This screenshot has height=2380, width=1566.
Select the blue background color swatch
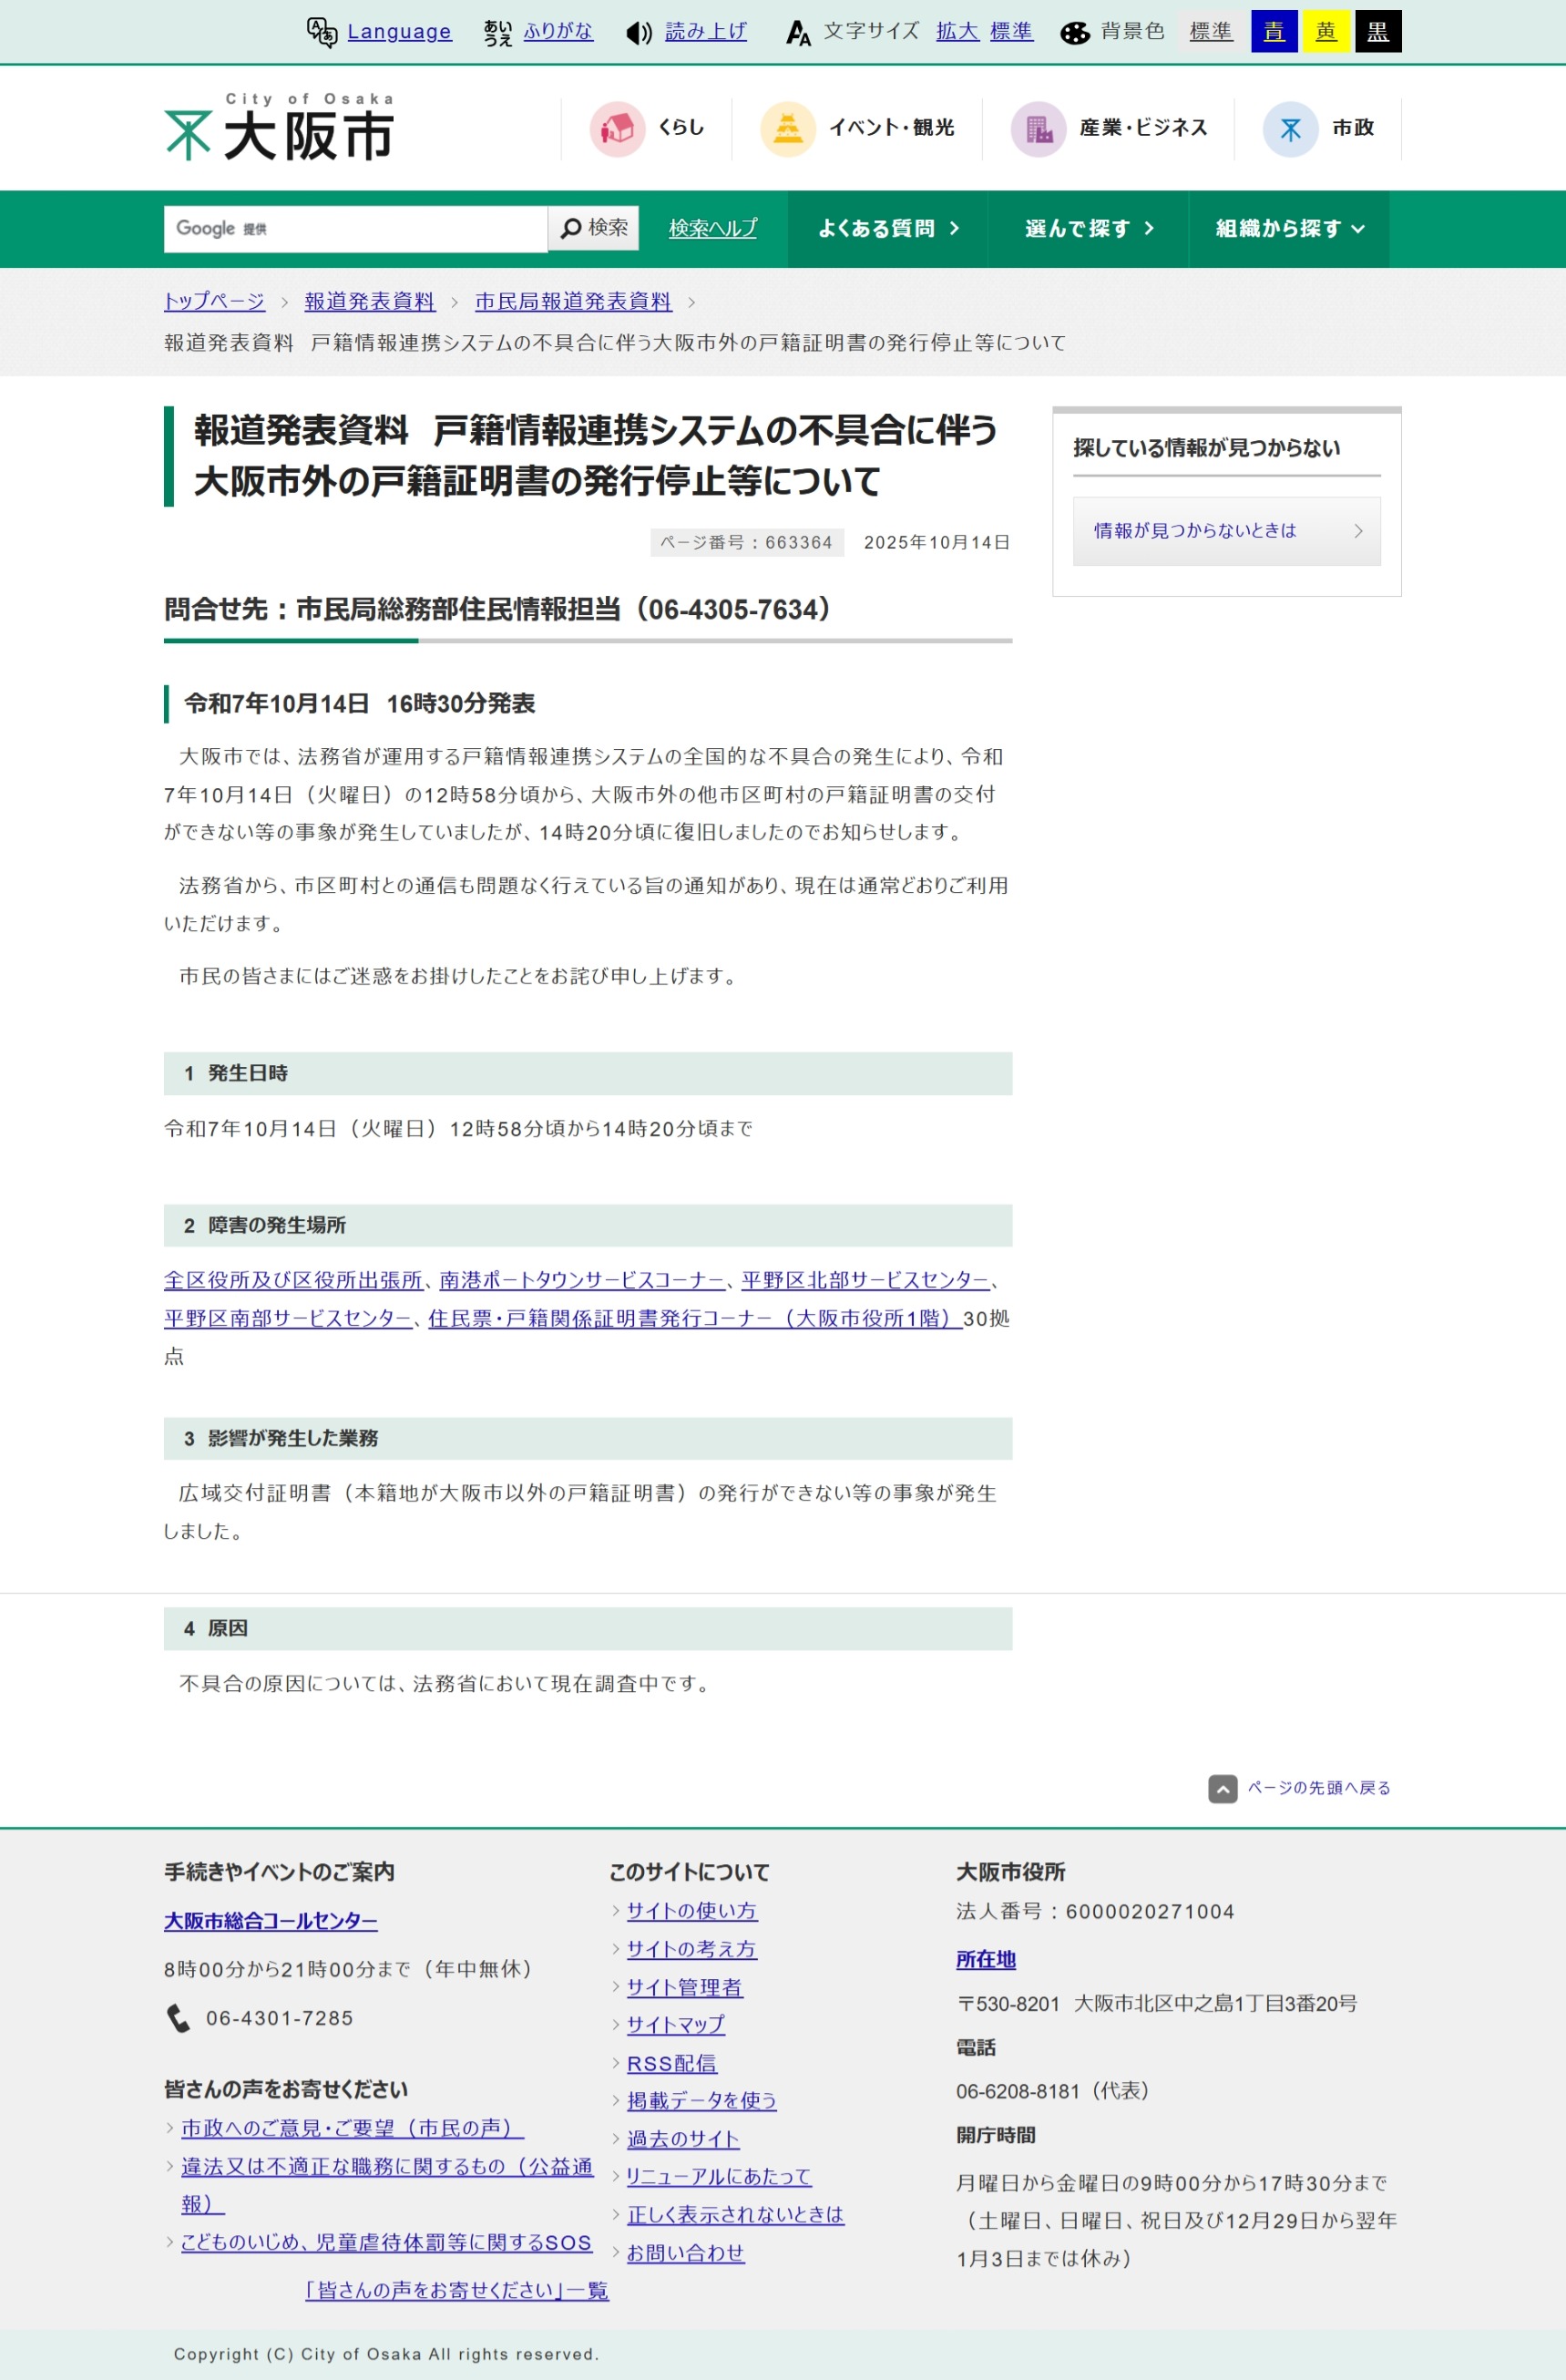[x=1273, y=32]
